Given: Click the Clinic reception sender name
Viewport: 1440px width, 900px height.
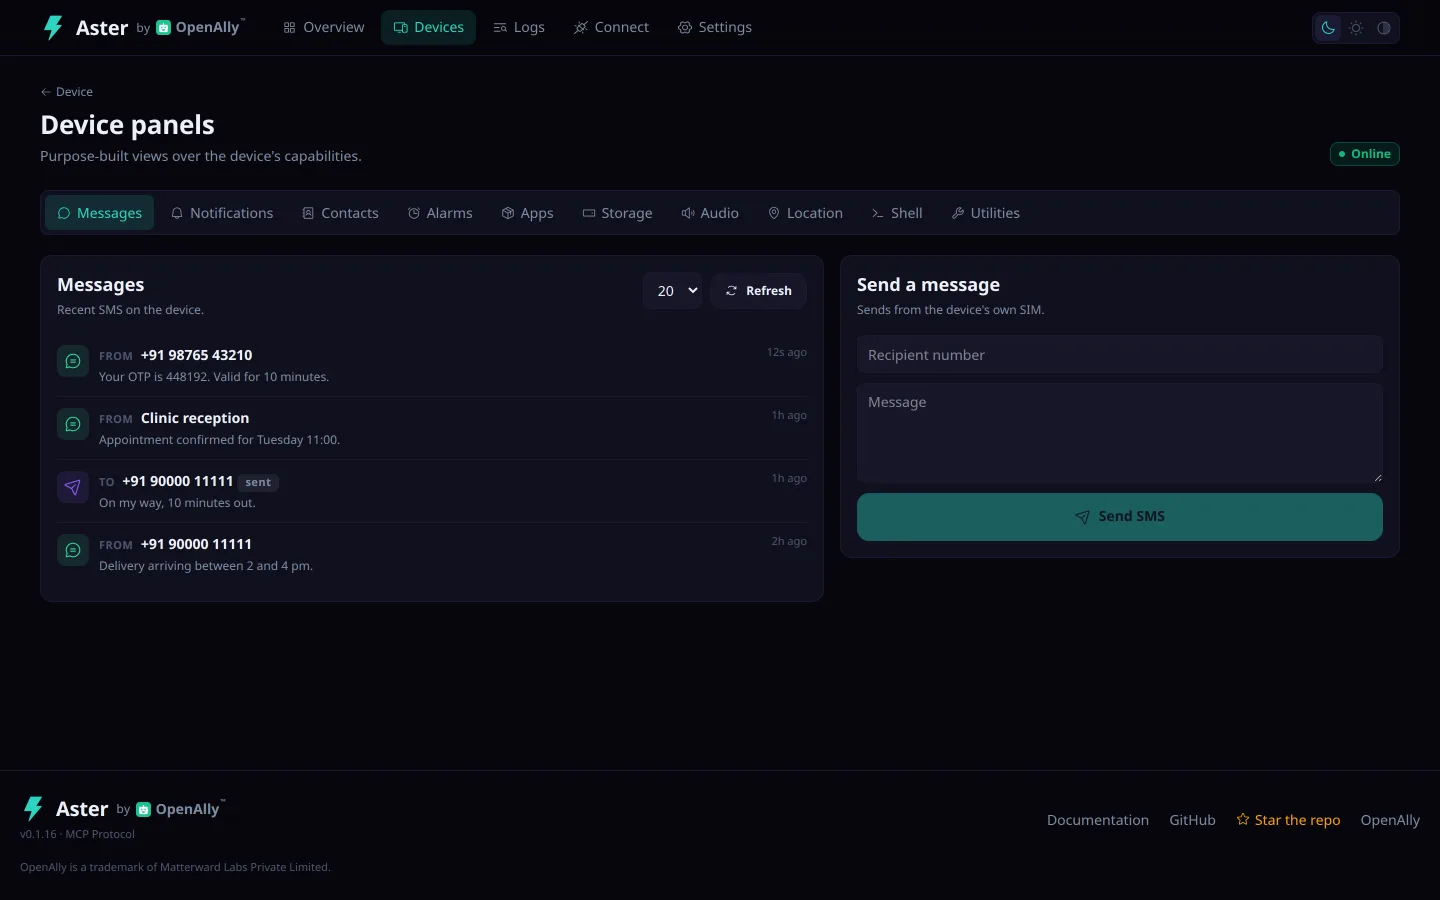Looking at the screenshot, I should [x=195, y=418].
